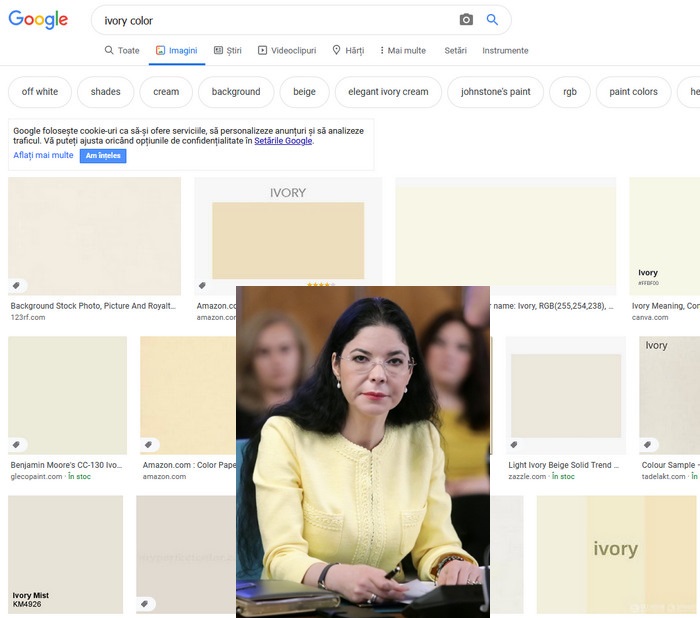700x618 pixels.
Task: Open Benjamin Moore's CC-130 swatch image
Action: [x=67, y=395]
